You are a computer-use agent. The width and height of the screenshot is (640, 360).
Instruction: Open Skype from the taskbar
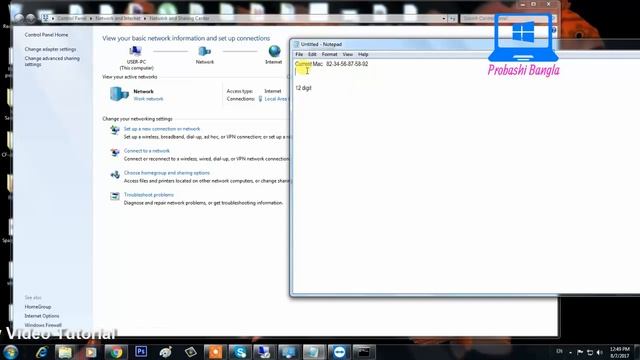coord(240,352)
